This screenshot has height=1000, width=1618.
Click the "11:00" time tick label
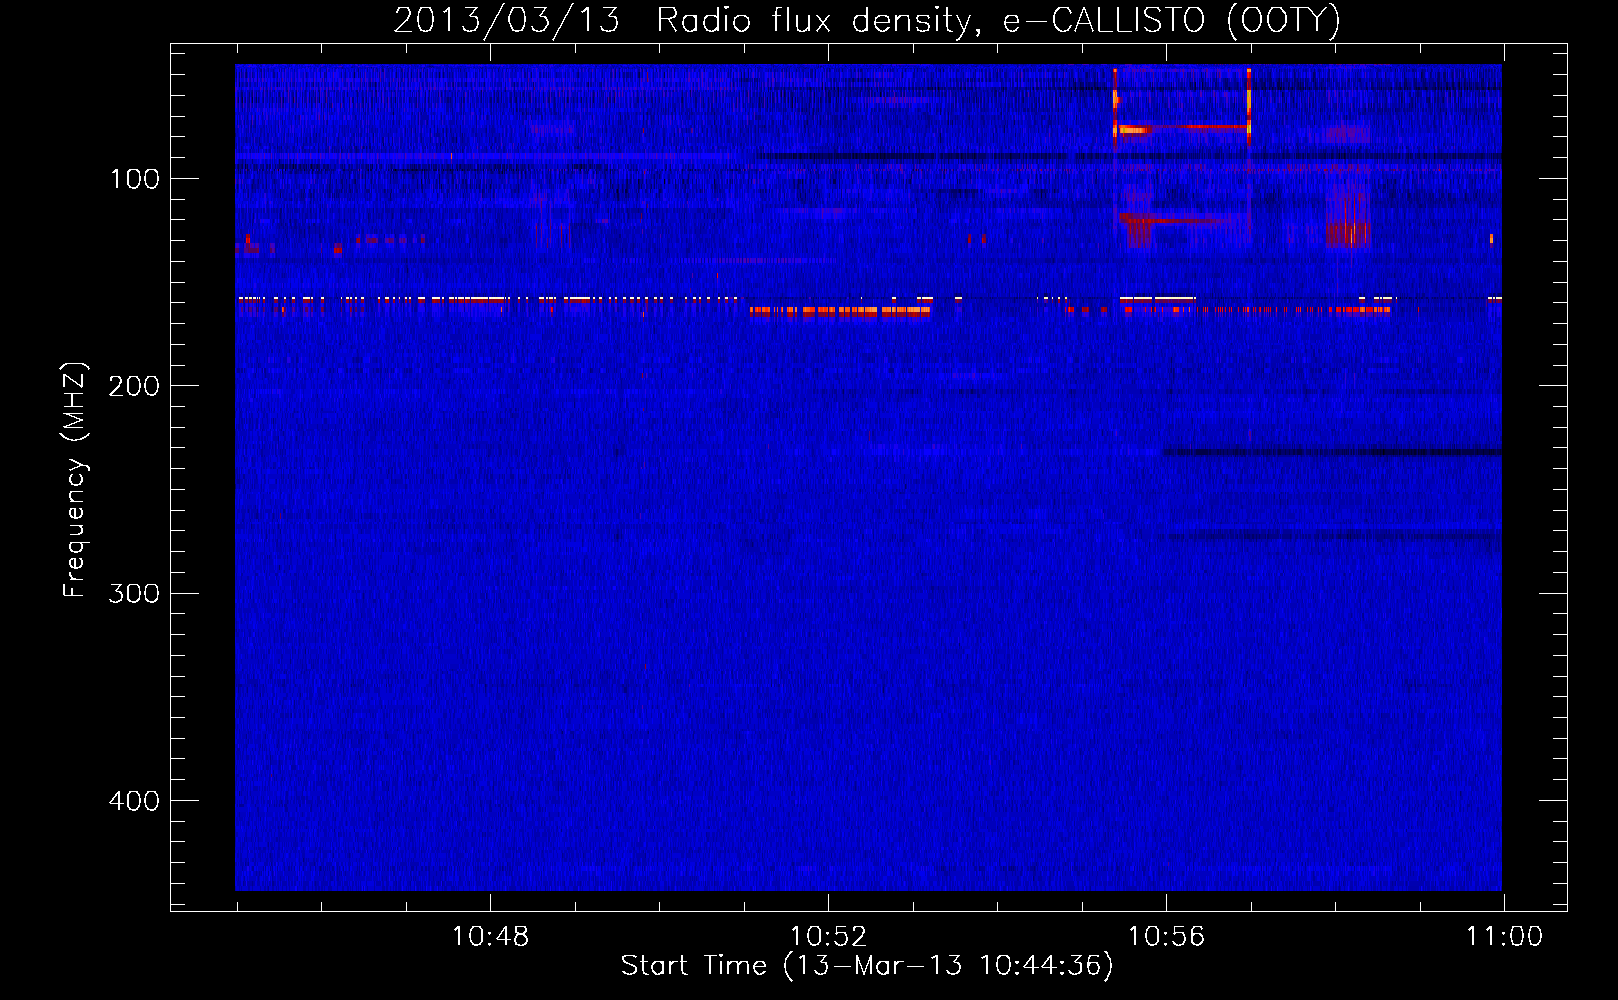tap(1504, 937)
